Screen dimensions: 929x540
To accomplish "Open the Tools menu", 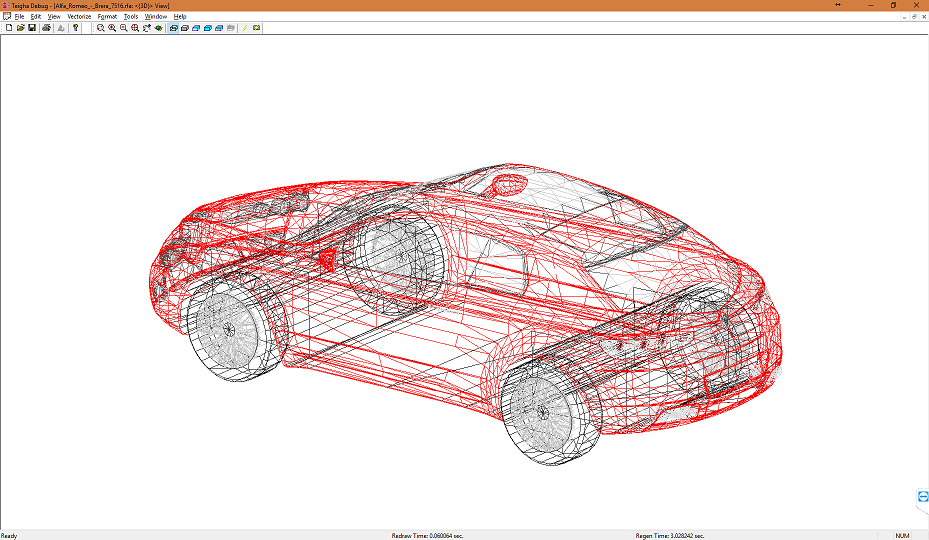I will 131,17.
